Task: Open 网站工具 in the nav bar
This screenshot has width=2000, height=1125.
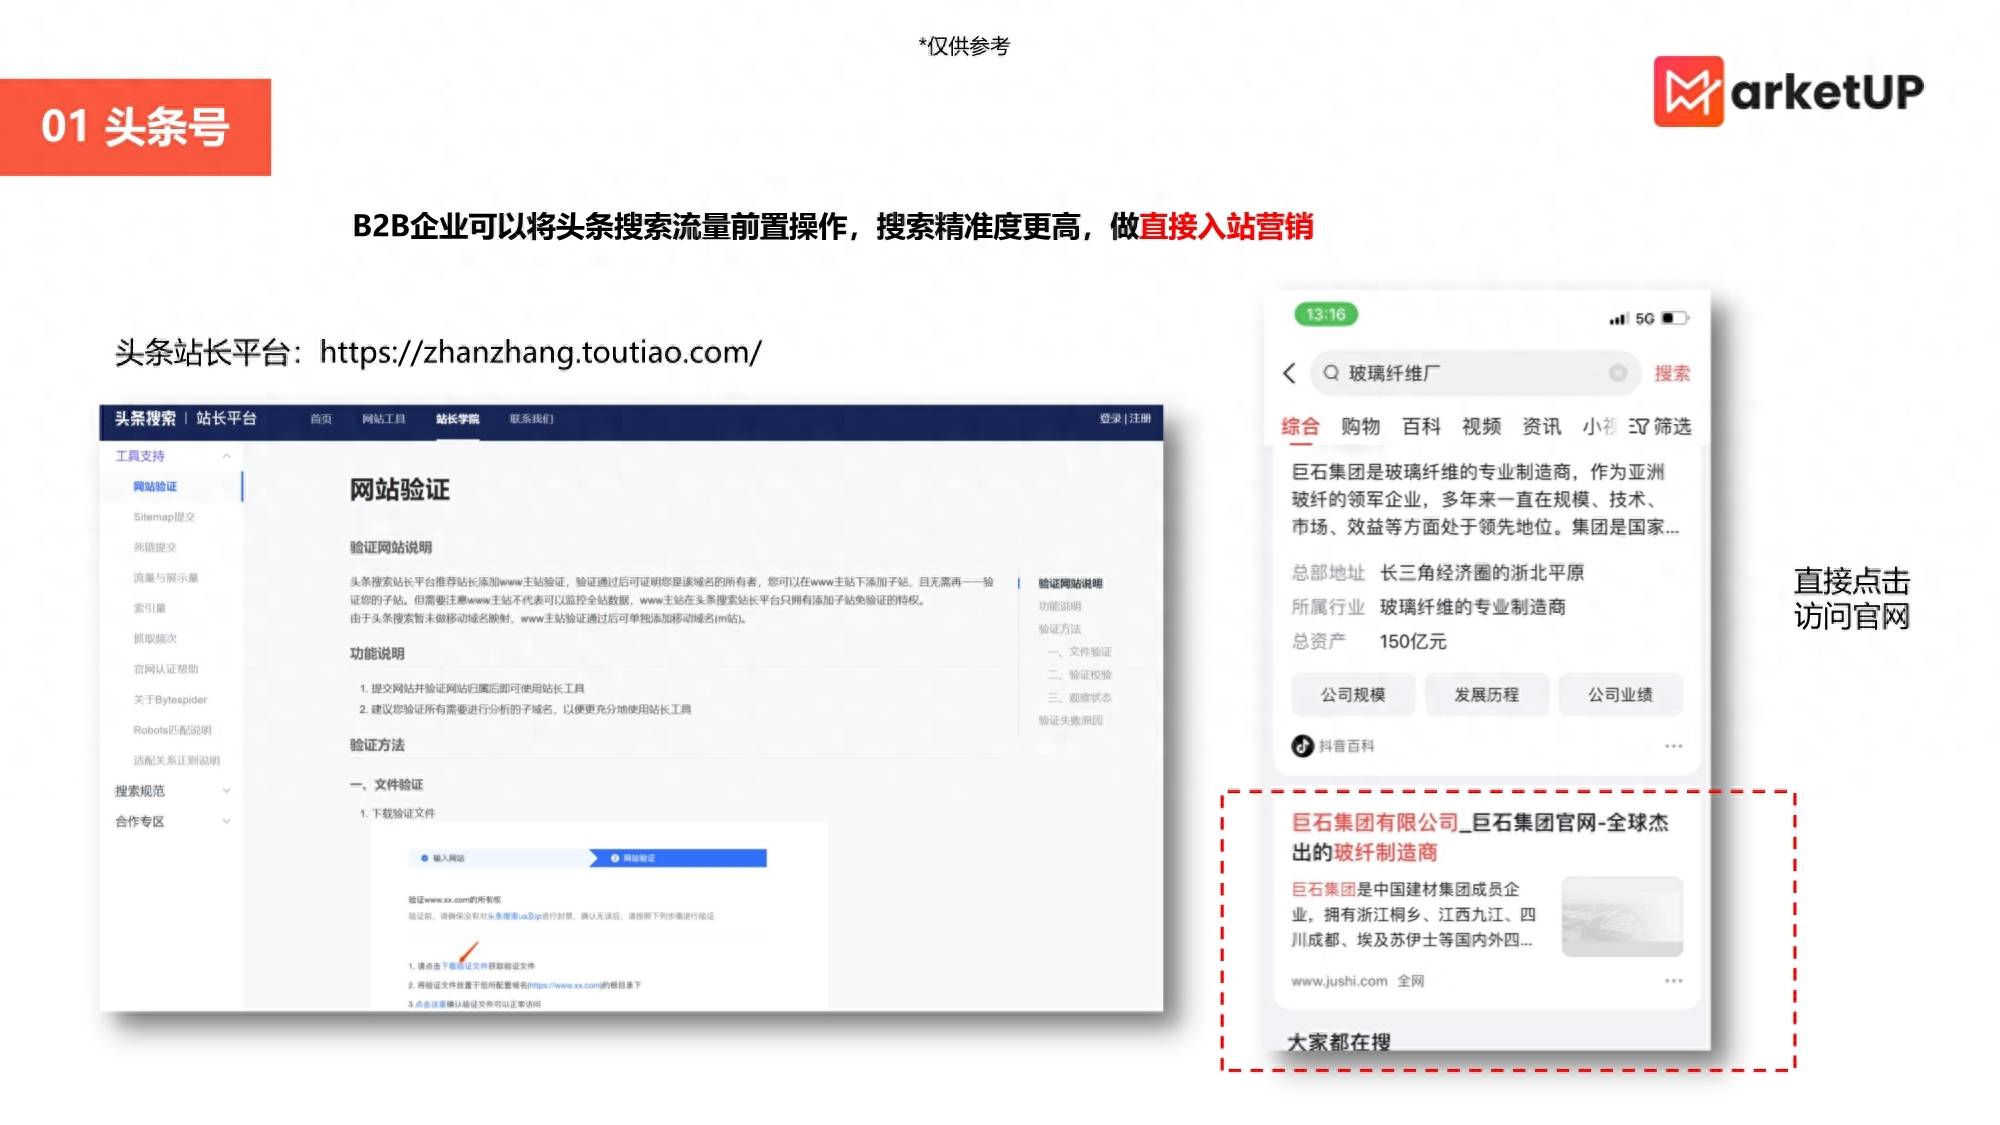Action: tap(384, 419)
